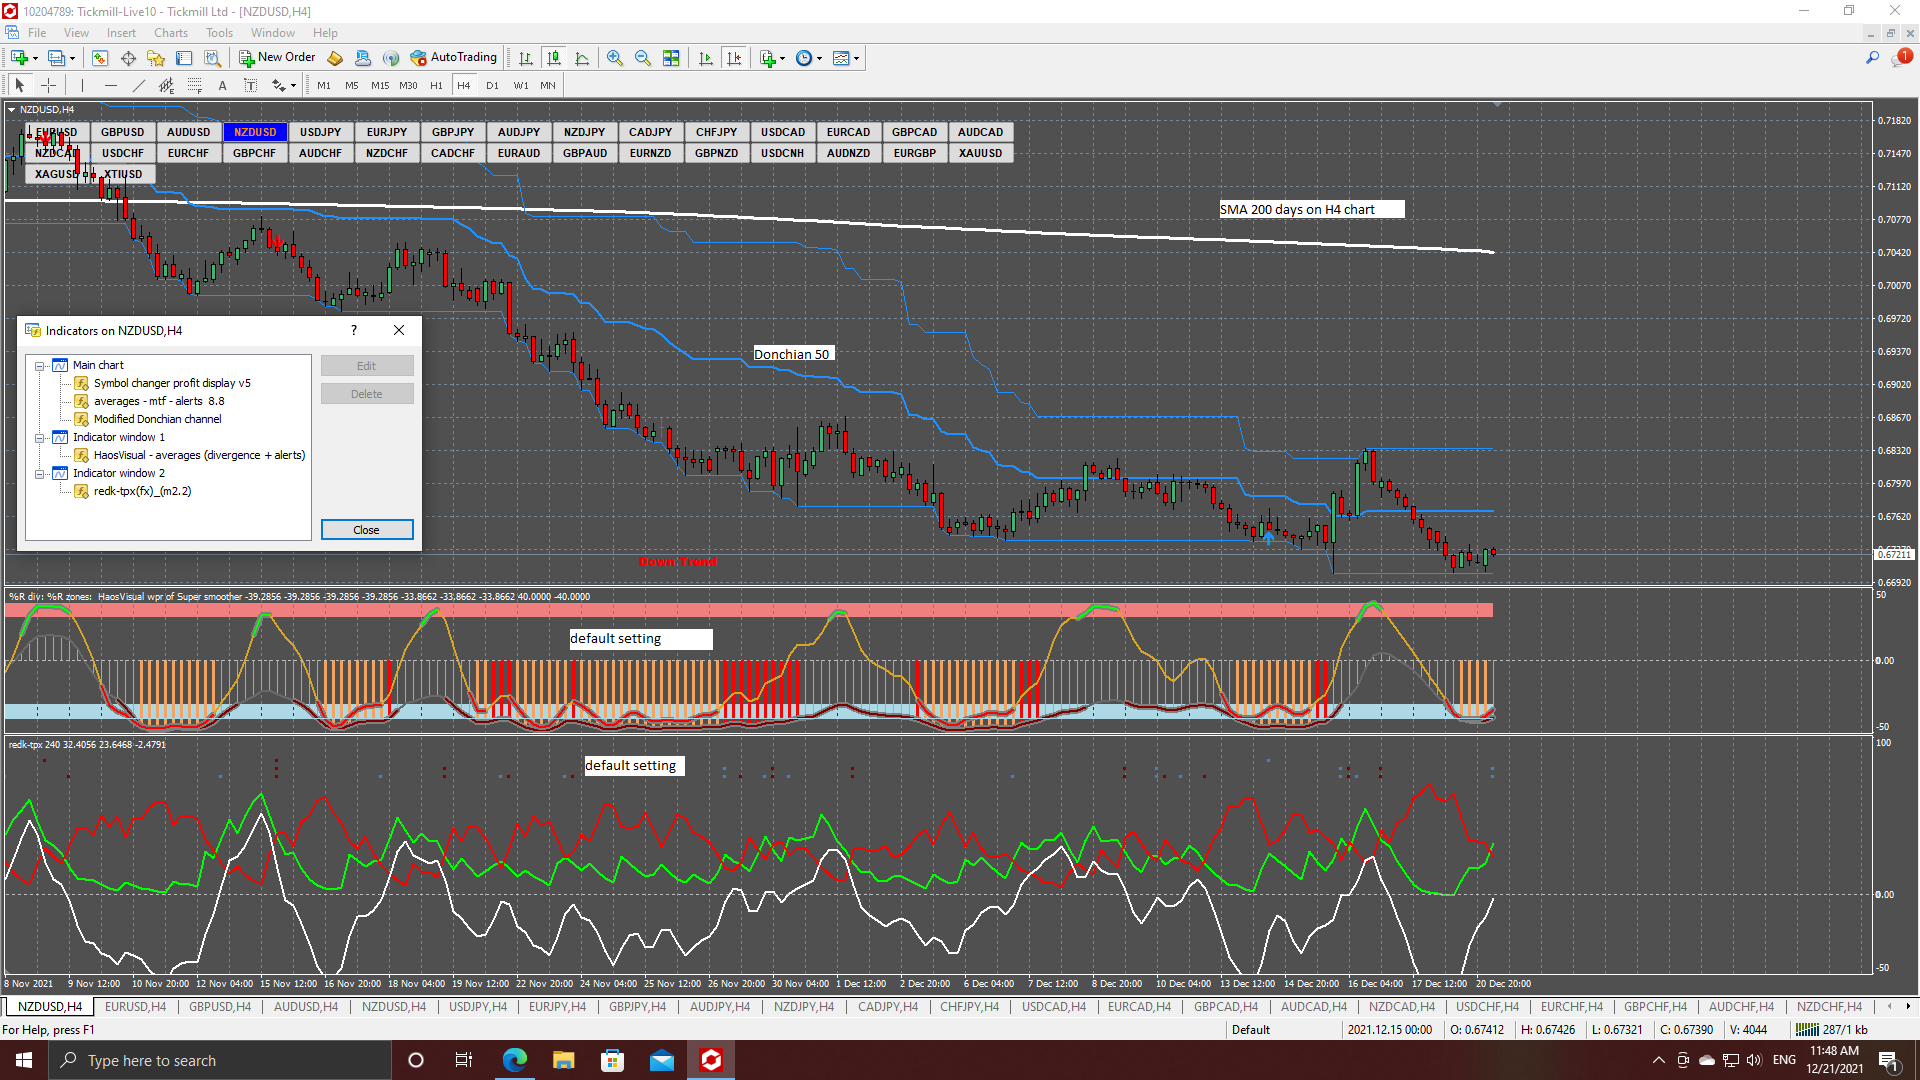Switch chart to line chart mode
This screenshot has width=1920, height=1080.
click(582, 59)
